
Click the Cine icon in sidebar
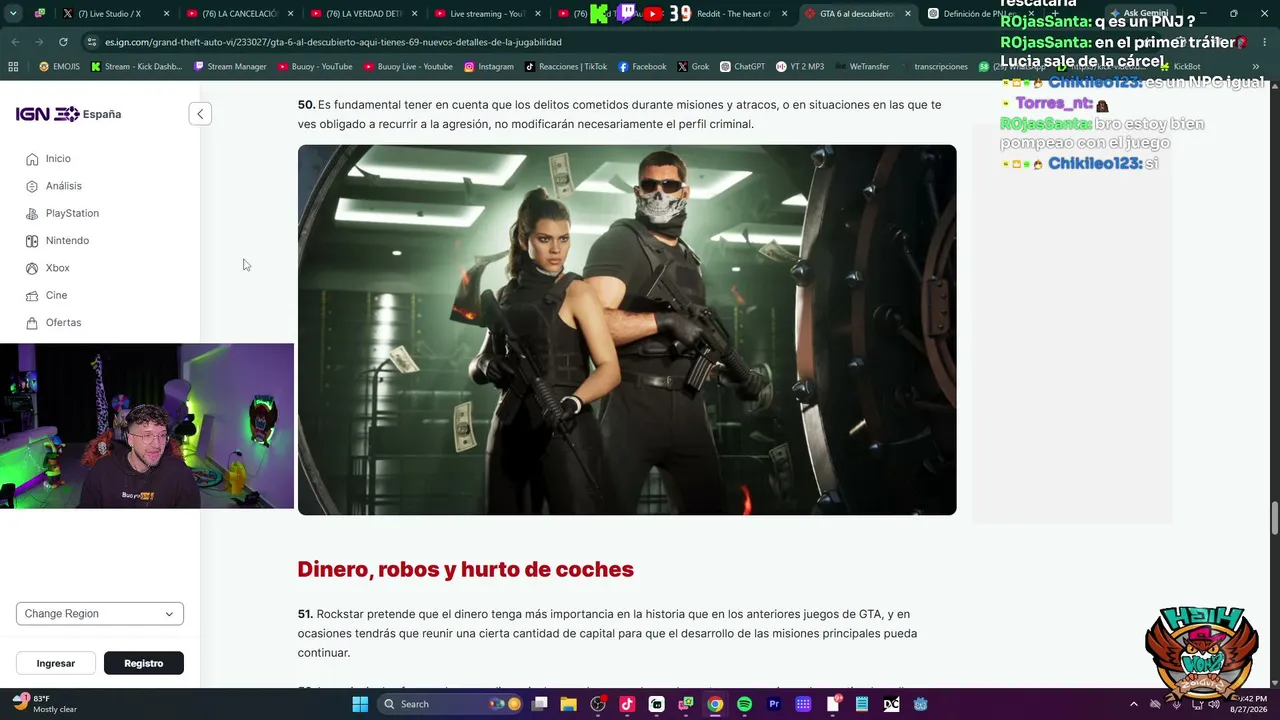33,295
